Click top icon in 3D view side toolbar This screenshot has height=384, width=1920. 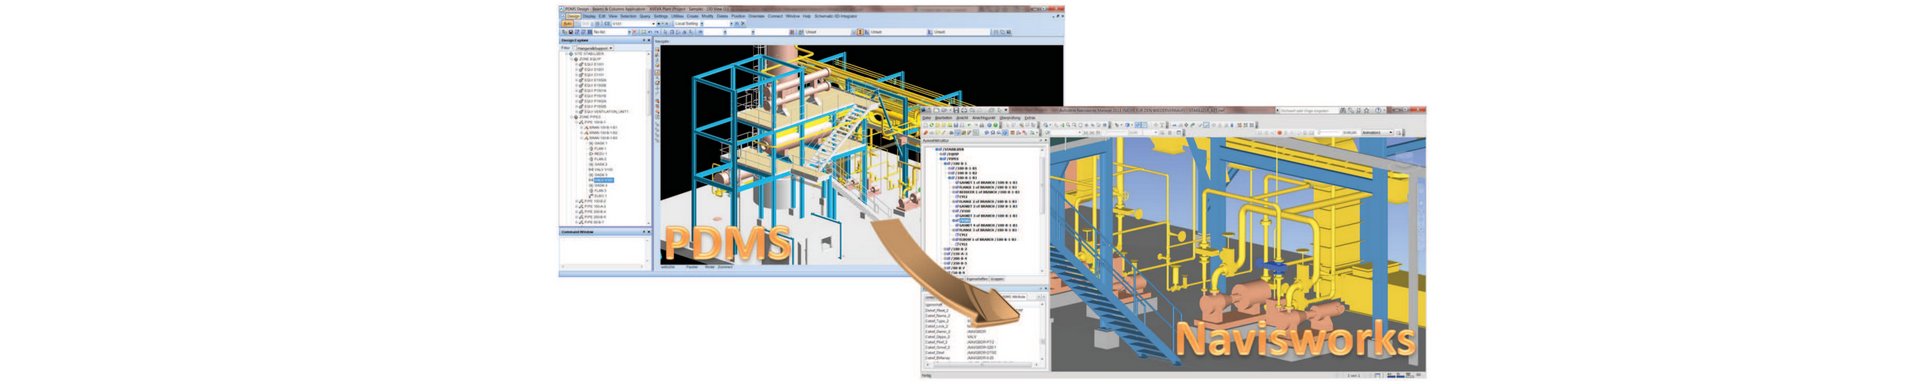pyautogui.click(x=657, y=49)
